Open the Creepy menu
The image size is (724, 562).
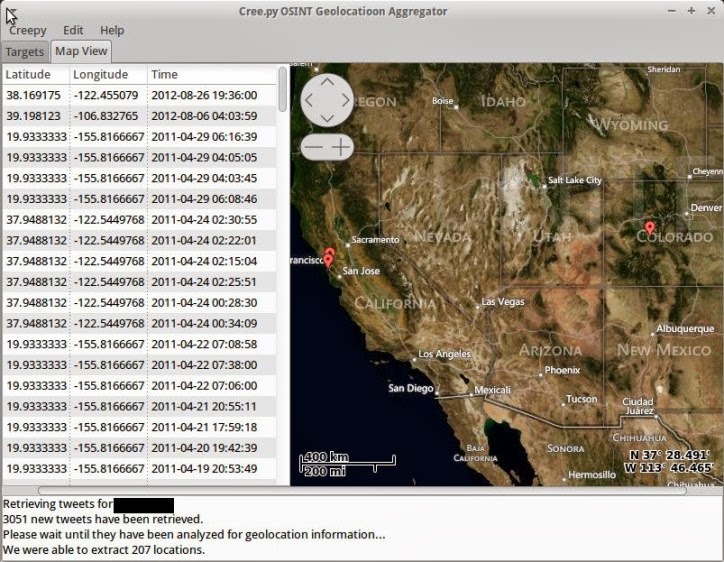(28, 30)
